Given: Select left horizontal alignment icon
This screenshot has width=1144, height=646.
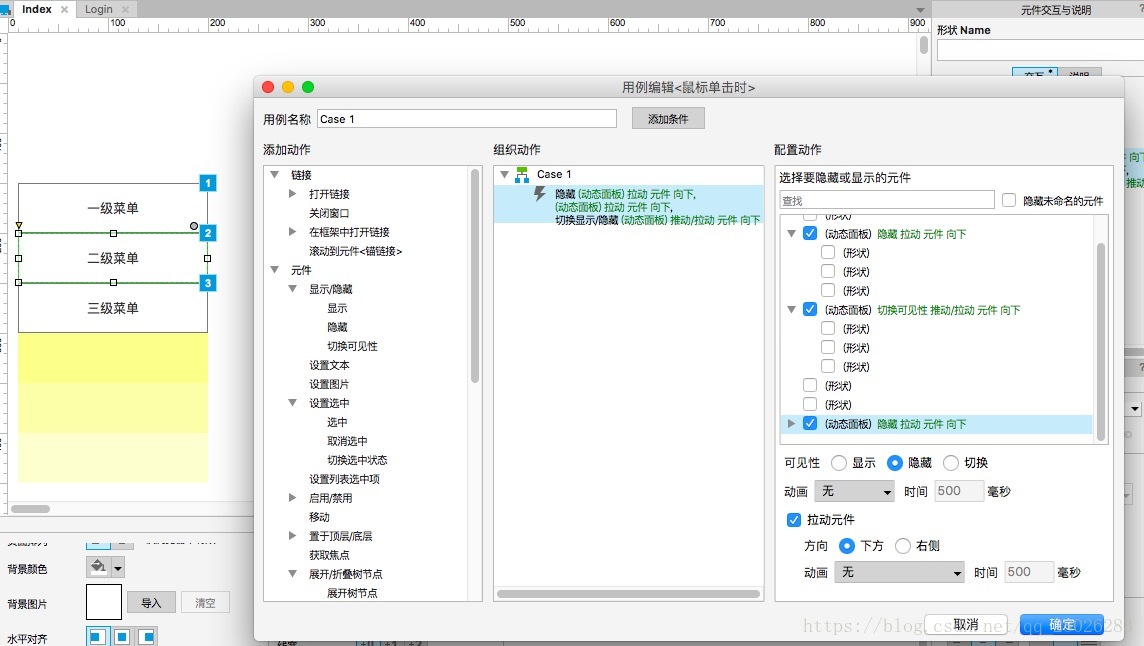Looking at the screenshot, I should coord(97,637).
